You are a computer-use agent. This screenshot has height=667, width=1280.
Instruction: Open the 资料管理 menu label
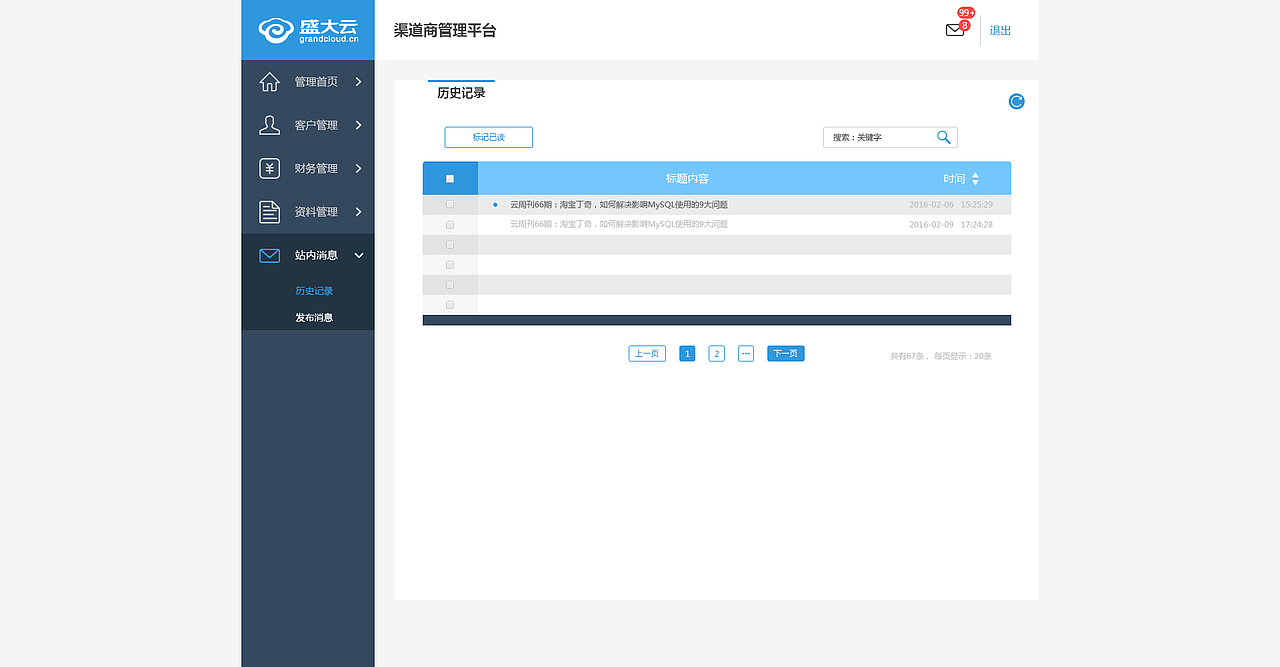click(x=316, y=212)
